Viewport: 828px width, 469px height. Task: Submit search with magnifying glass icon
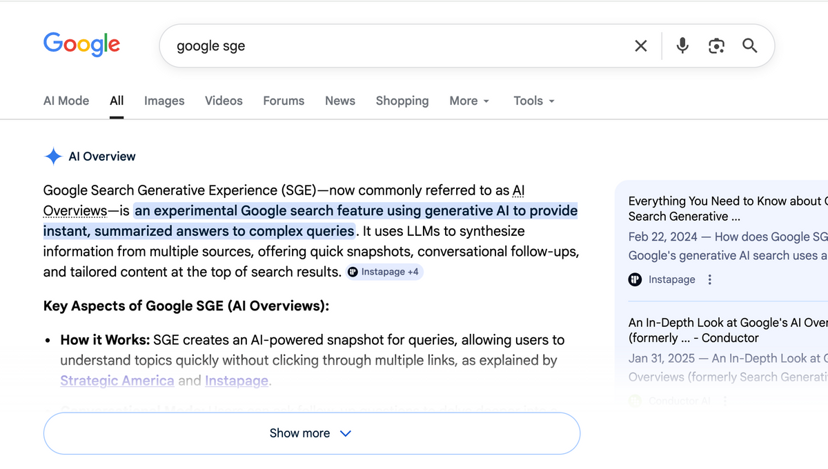click(750, 46)
